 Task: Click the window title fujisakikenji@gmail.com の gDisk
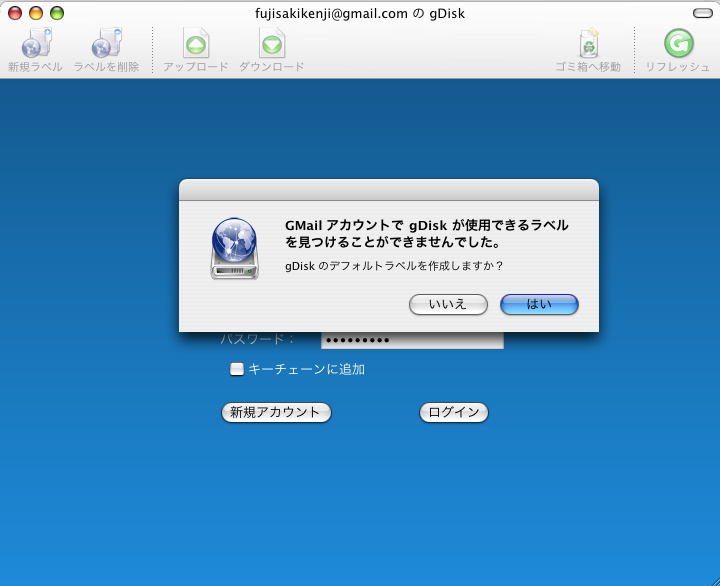tap(360, 14)
